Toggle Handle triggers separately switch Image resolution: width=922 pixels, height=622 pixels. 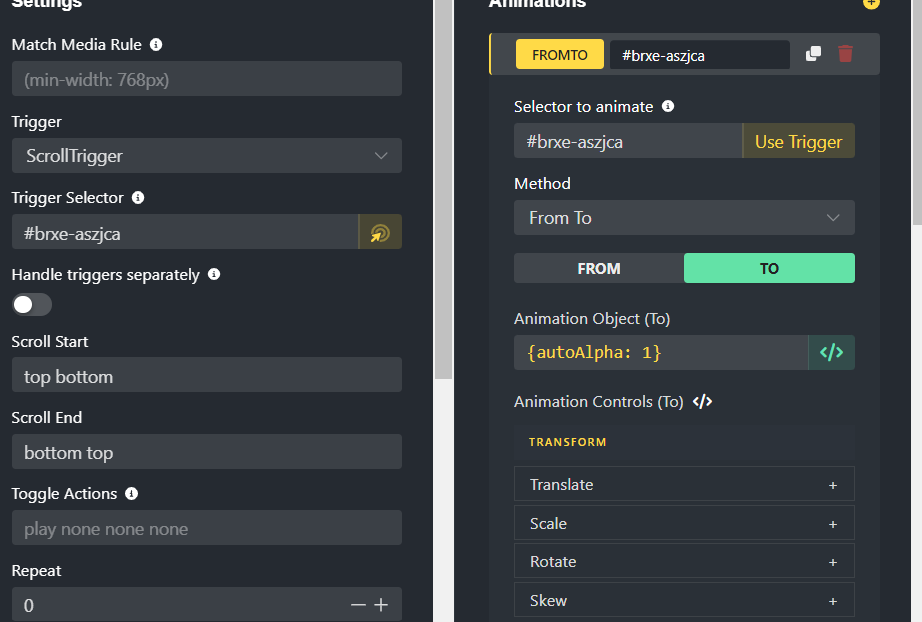[x=32, y=305]
